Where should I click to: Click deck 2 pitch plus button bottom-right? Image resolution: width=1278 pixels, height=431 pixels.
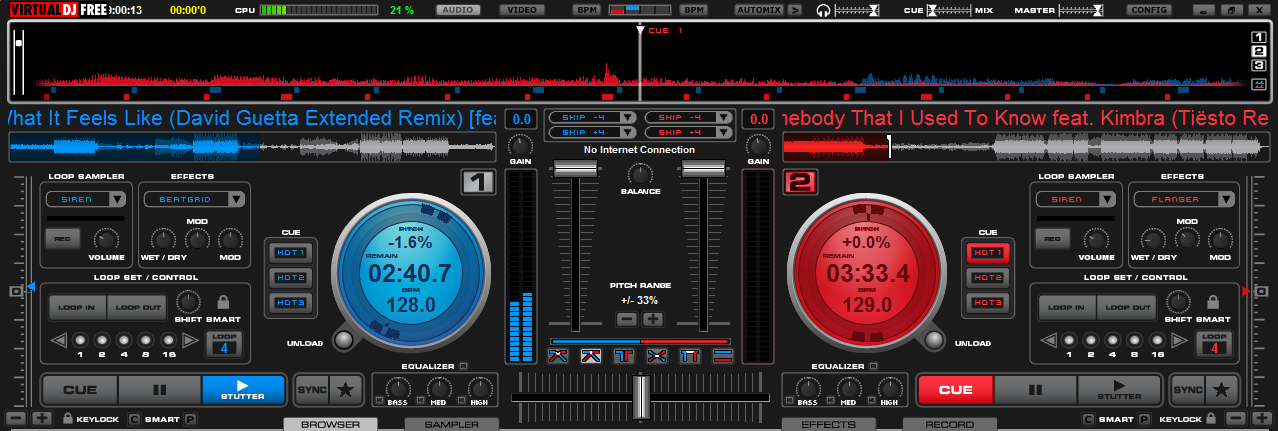tap(1261, 417)
